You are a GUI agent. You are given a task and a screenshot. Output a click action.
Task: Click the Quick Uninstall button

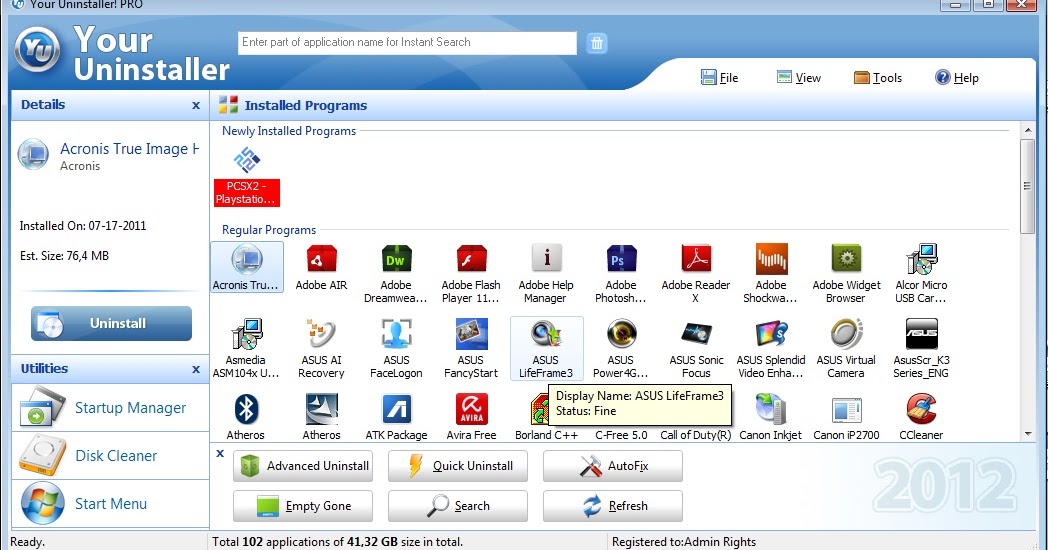point(458,466)
